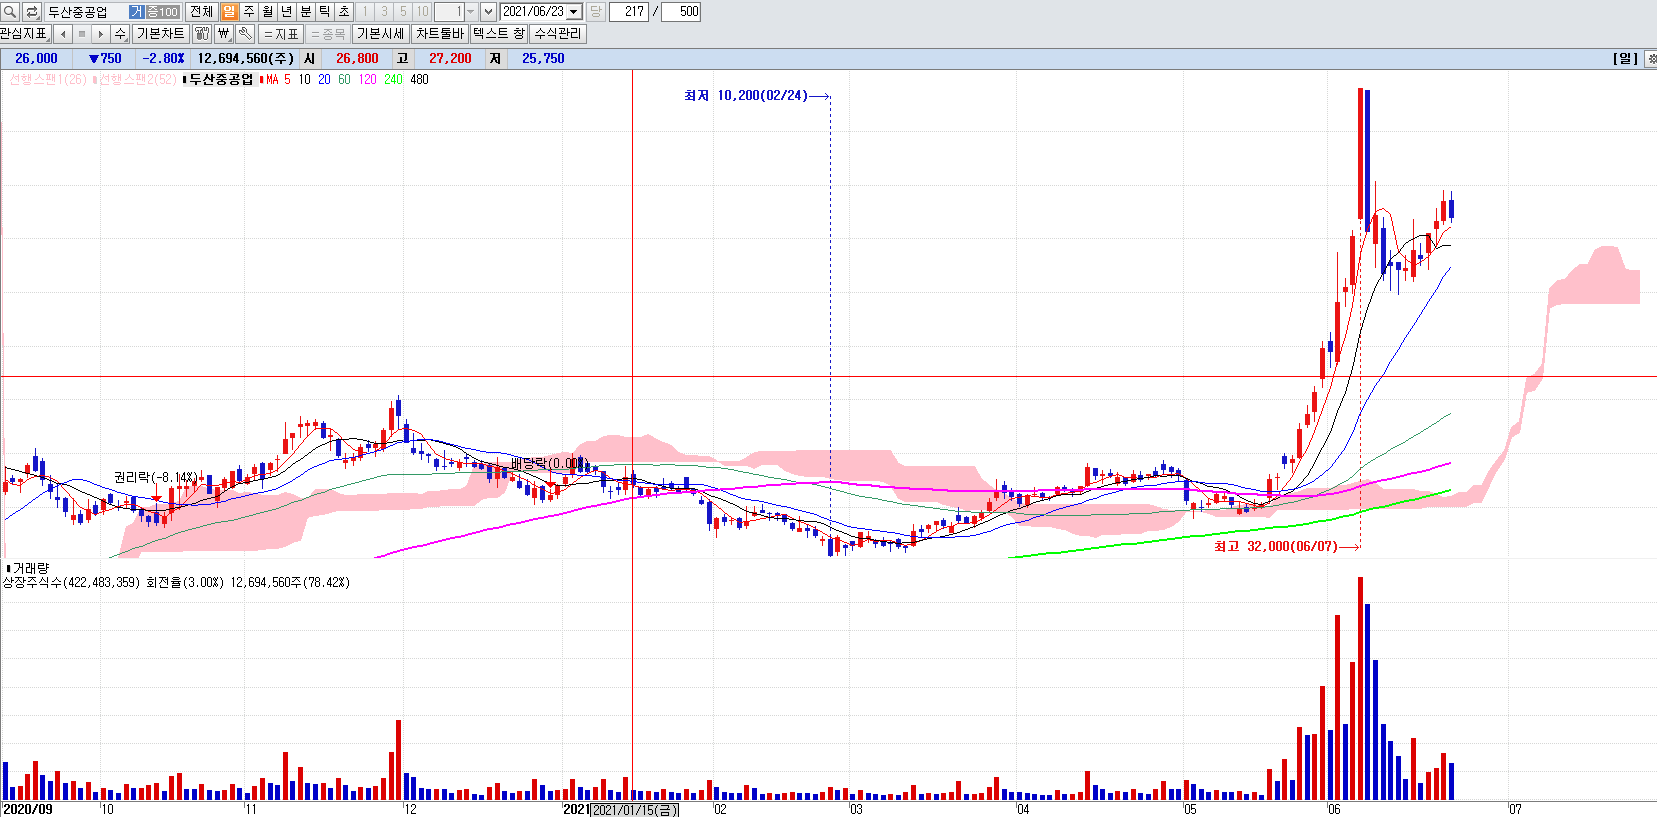The height and width of the screenshot is (817, 1657).
Task: Click the 선행스팬1(26) legend label
Action: (47, 80)
